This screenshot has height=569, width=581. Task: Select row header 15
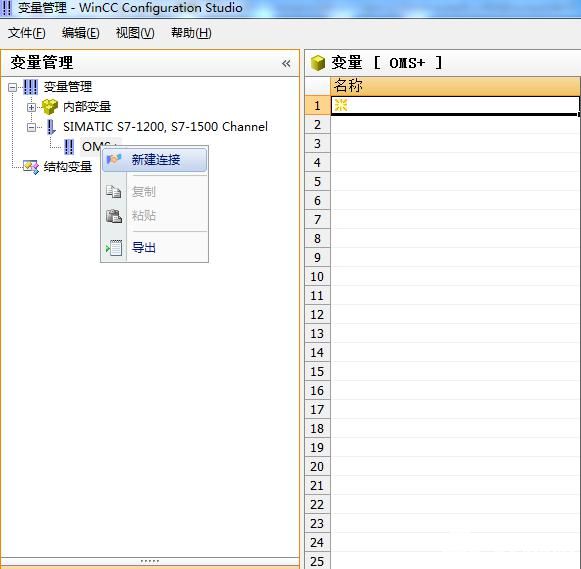click(317, 372)
